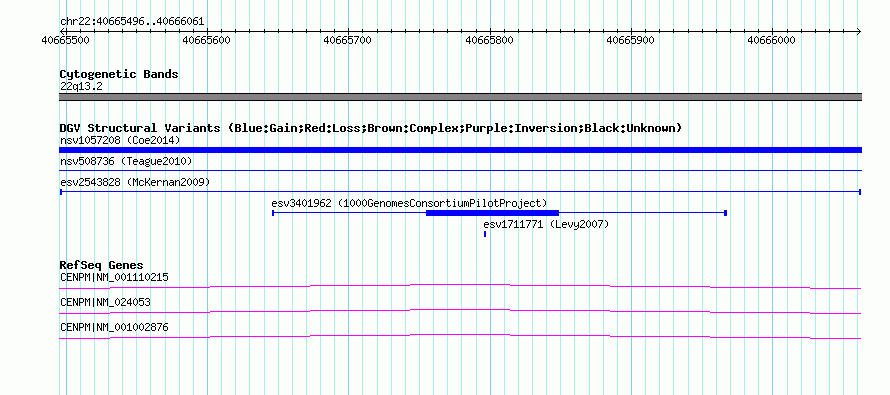Click the Cytogenetic Bands track title
The image size is (890, 395).
119,74
